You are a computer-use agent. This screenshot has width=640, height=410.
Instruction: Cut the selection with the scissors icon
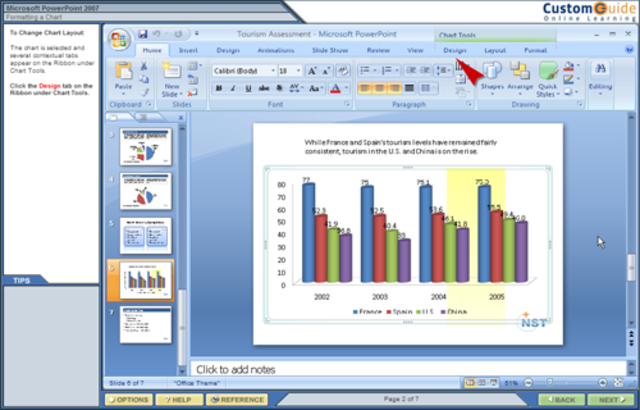pyautogui.click(x=144, y=66)
